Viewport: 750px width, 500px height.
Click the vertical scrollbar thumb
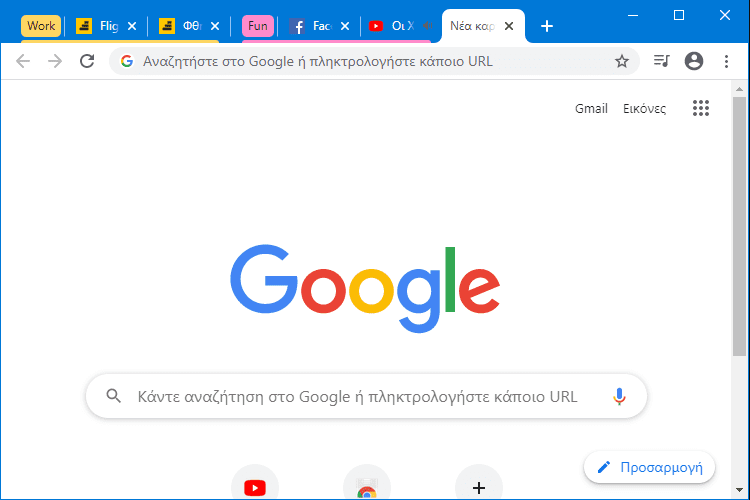739,226
